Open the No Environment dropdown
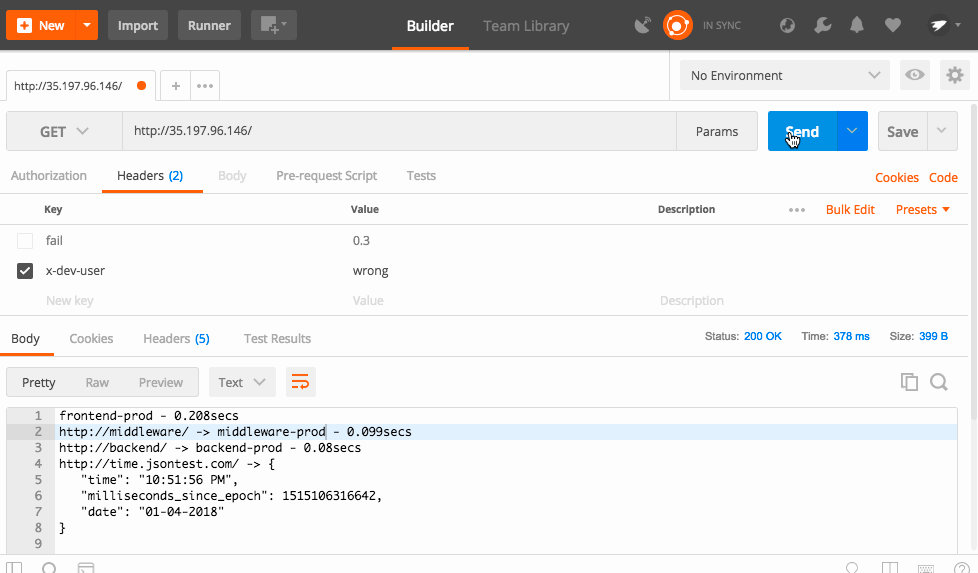 [785, 75]
